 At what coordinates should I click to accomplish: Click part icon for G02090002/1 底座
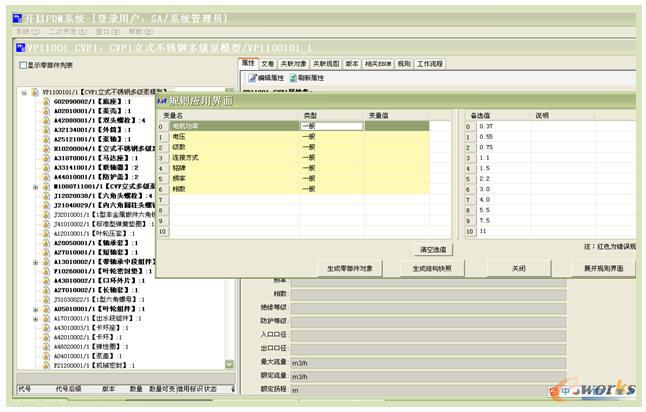point(45,101)
